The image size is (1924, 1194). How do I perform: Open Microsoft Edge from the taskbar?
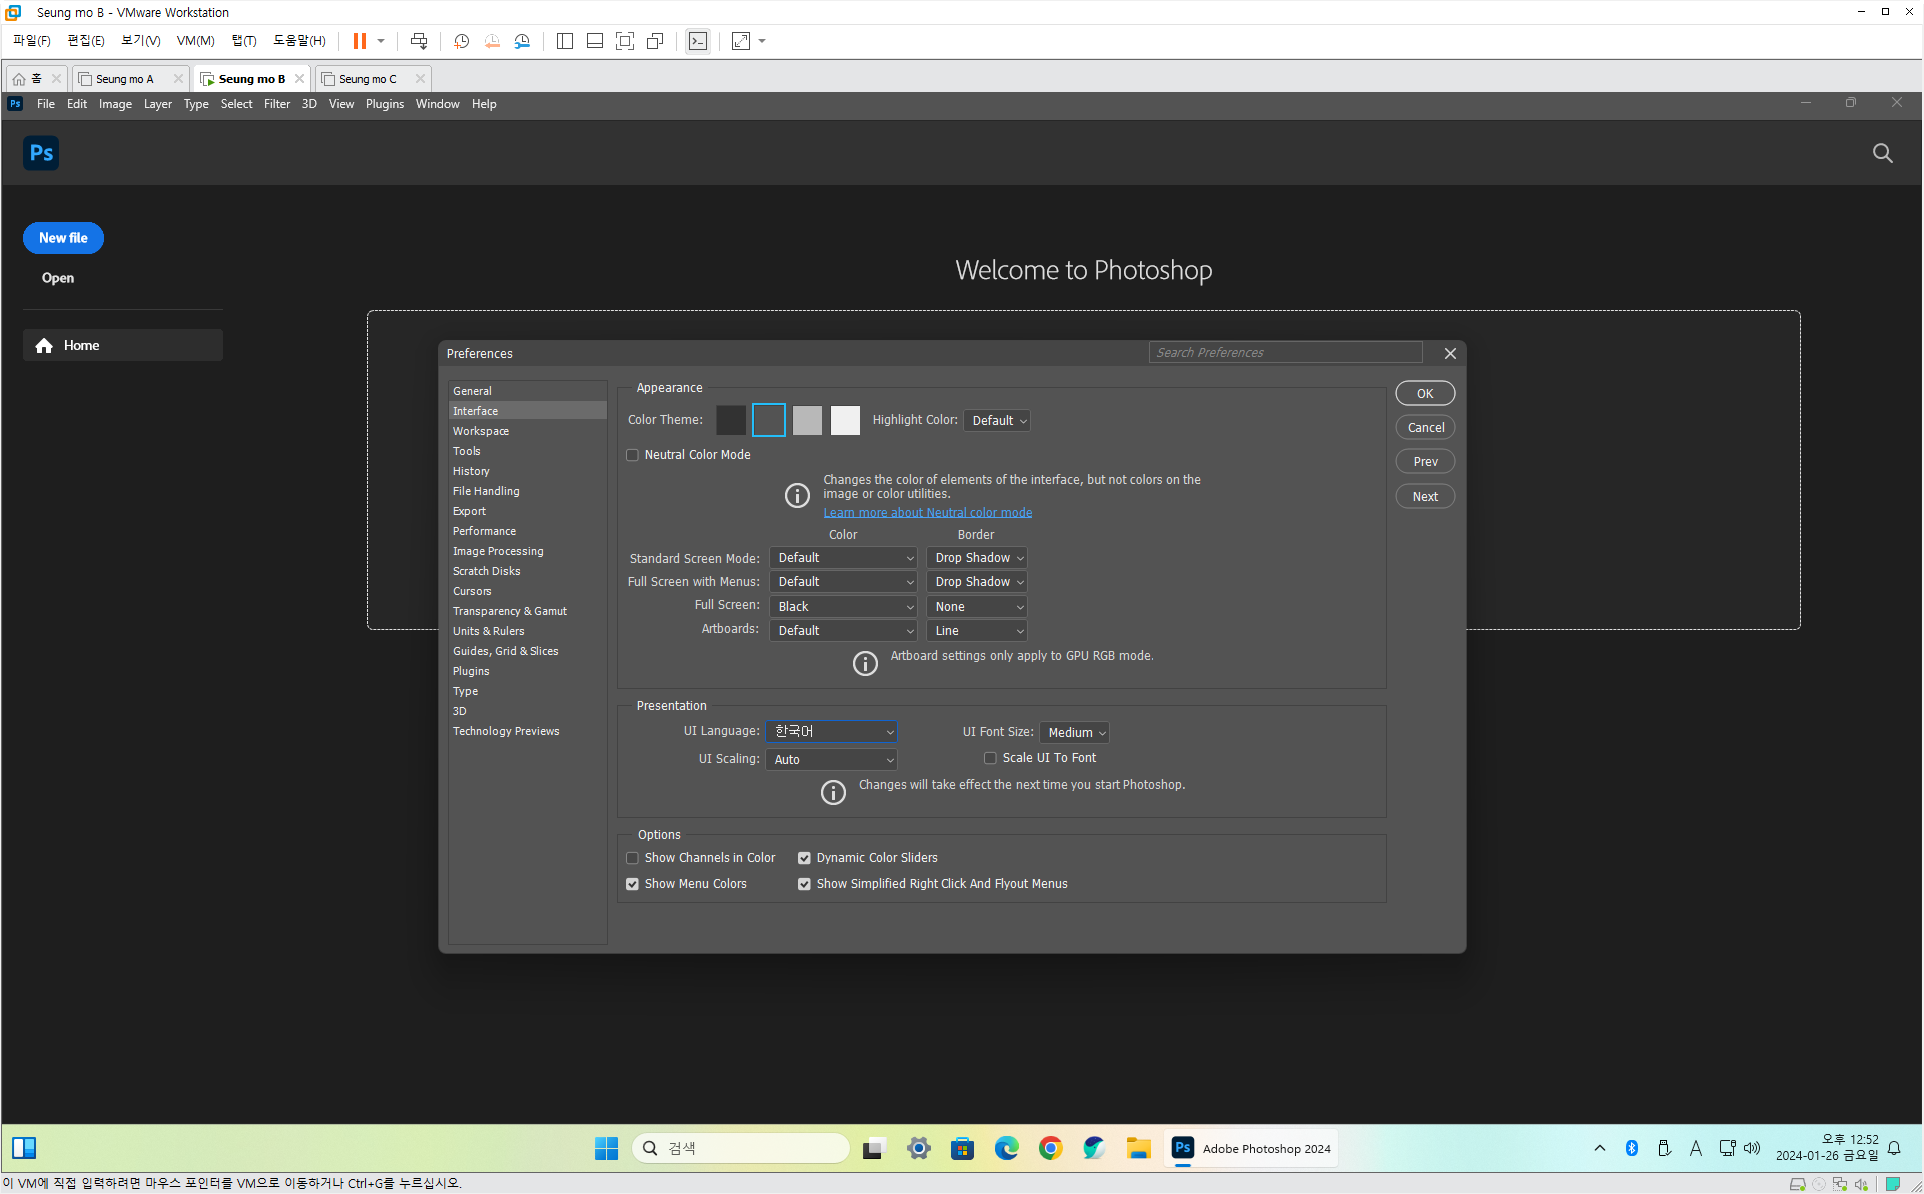pos(1006,1148)
